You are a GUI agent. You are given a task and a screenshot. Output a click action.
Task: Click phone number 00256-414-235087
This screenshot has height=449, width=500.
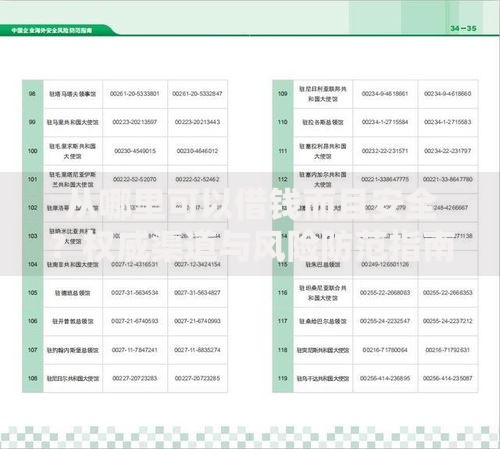point(448,378)
